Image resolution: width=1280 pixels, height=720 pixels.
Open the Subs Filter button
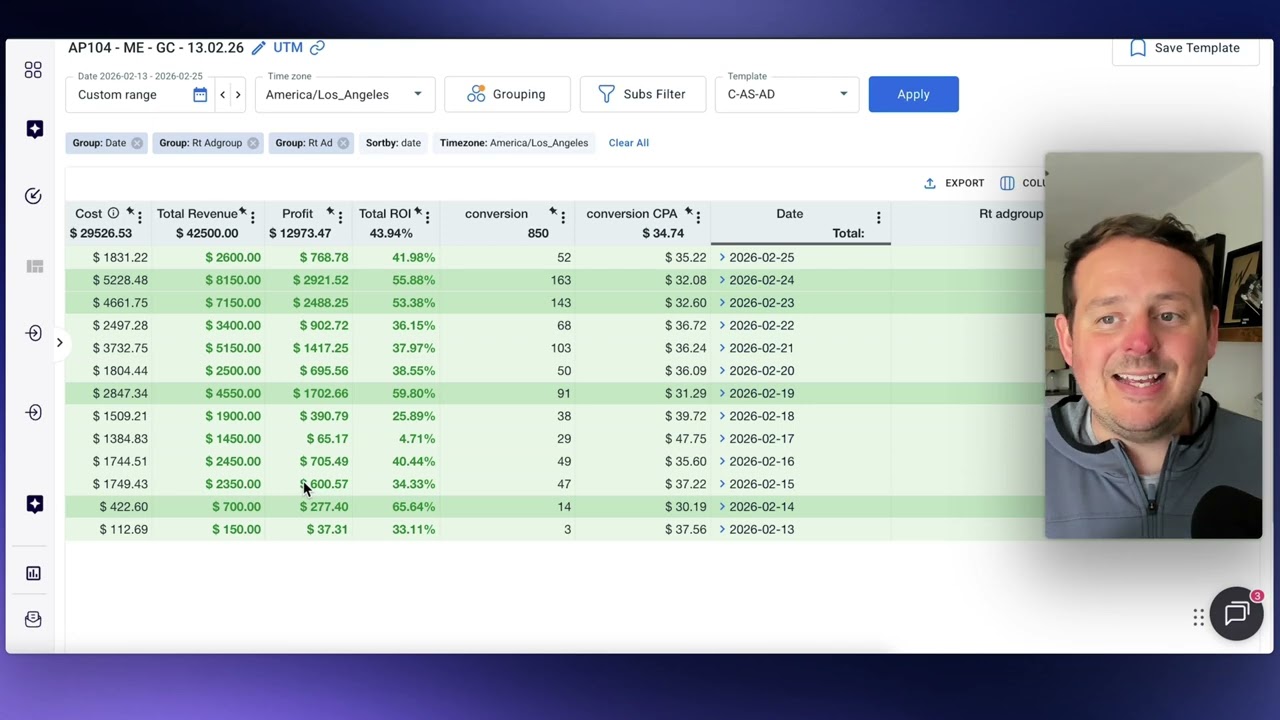point(642,94)
